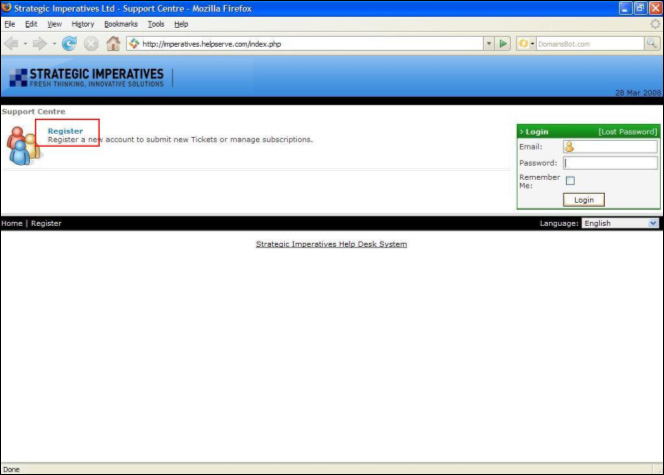
Task: Open the Bookmarks menu
Action: click(x=120, y=23)
